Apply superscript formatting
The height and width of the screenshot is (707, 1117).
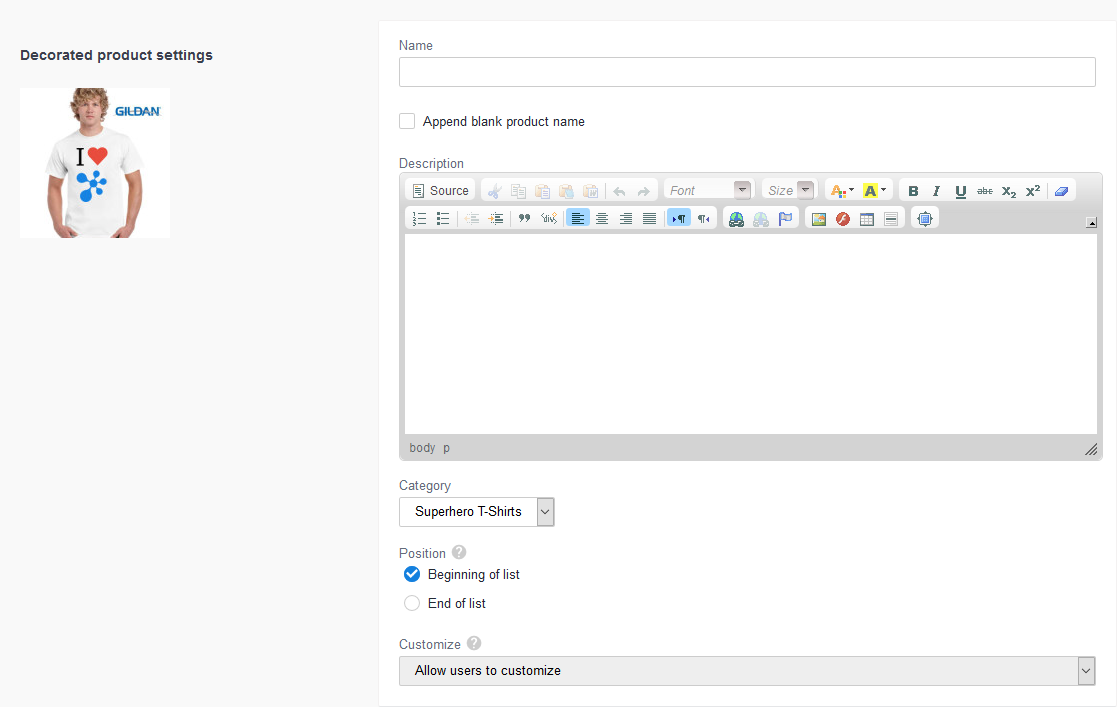(x=1031, y=190)
